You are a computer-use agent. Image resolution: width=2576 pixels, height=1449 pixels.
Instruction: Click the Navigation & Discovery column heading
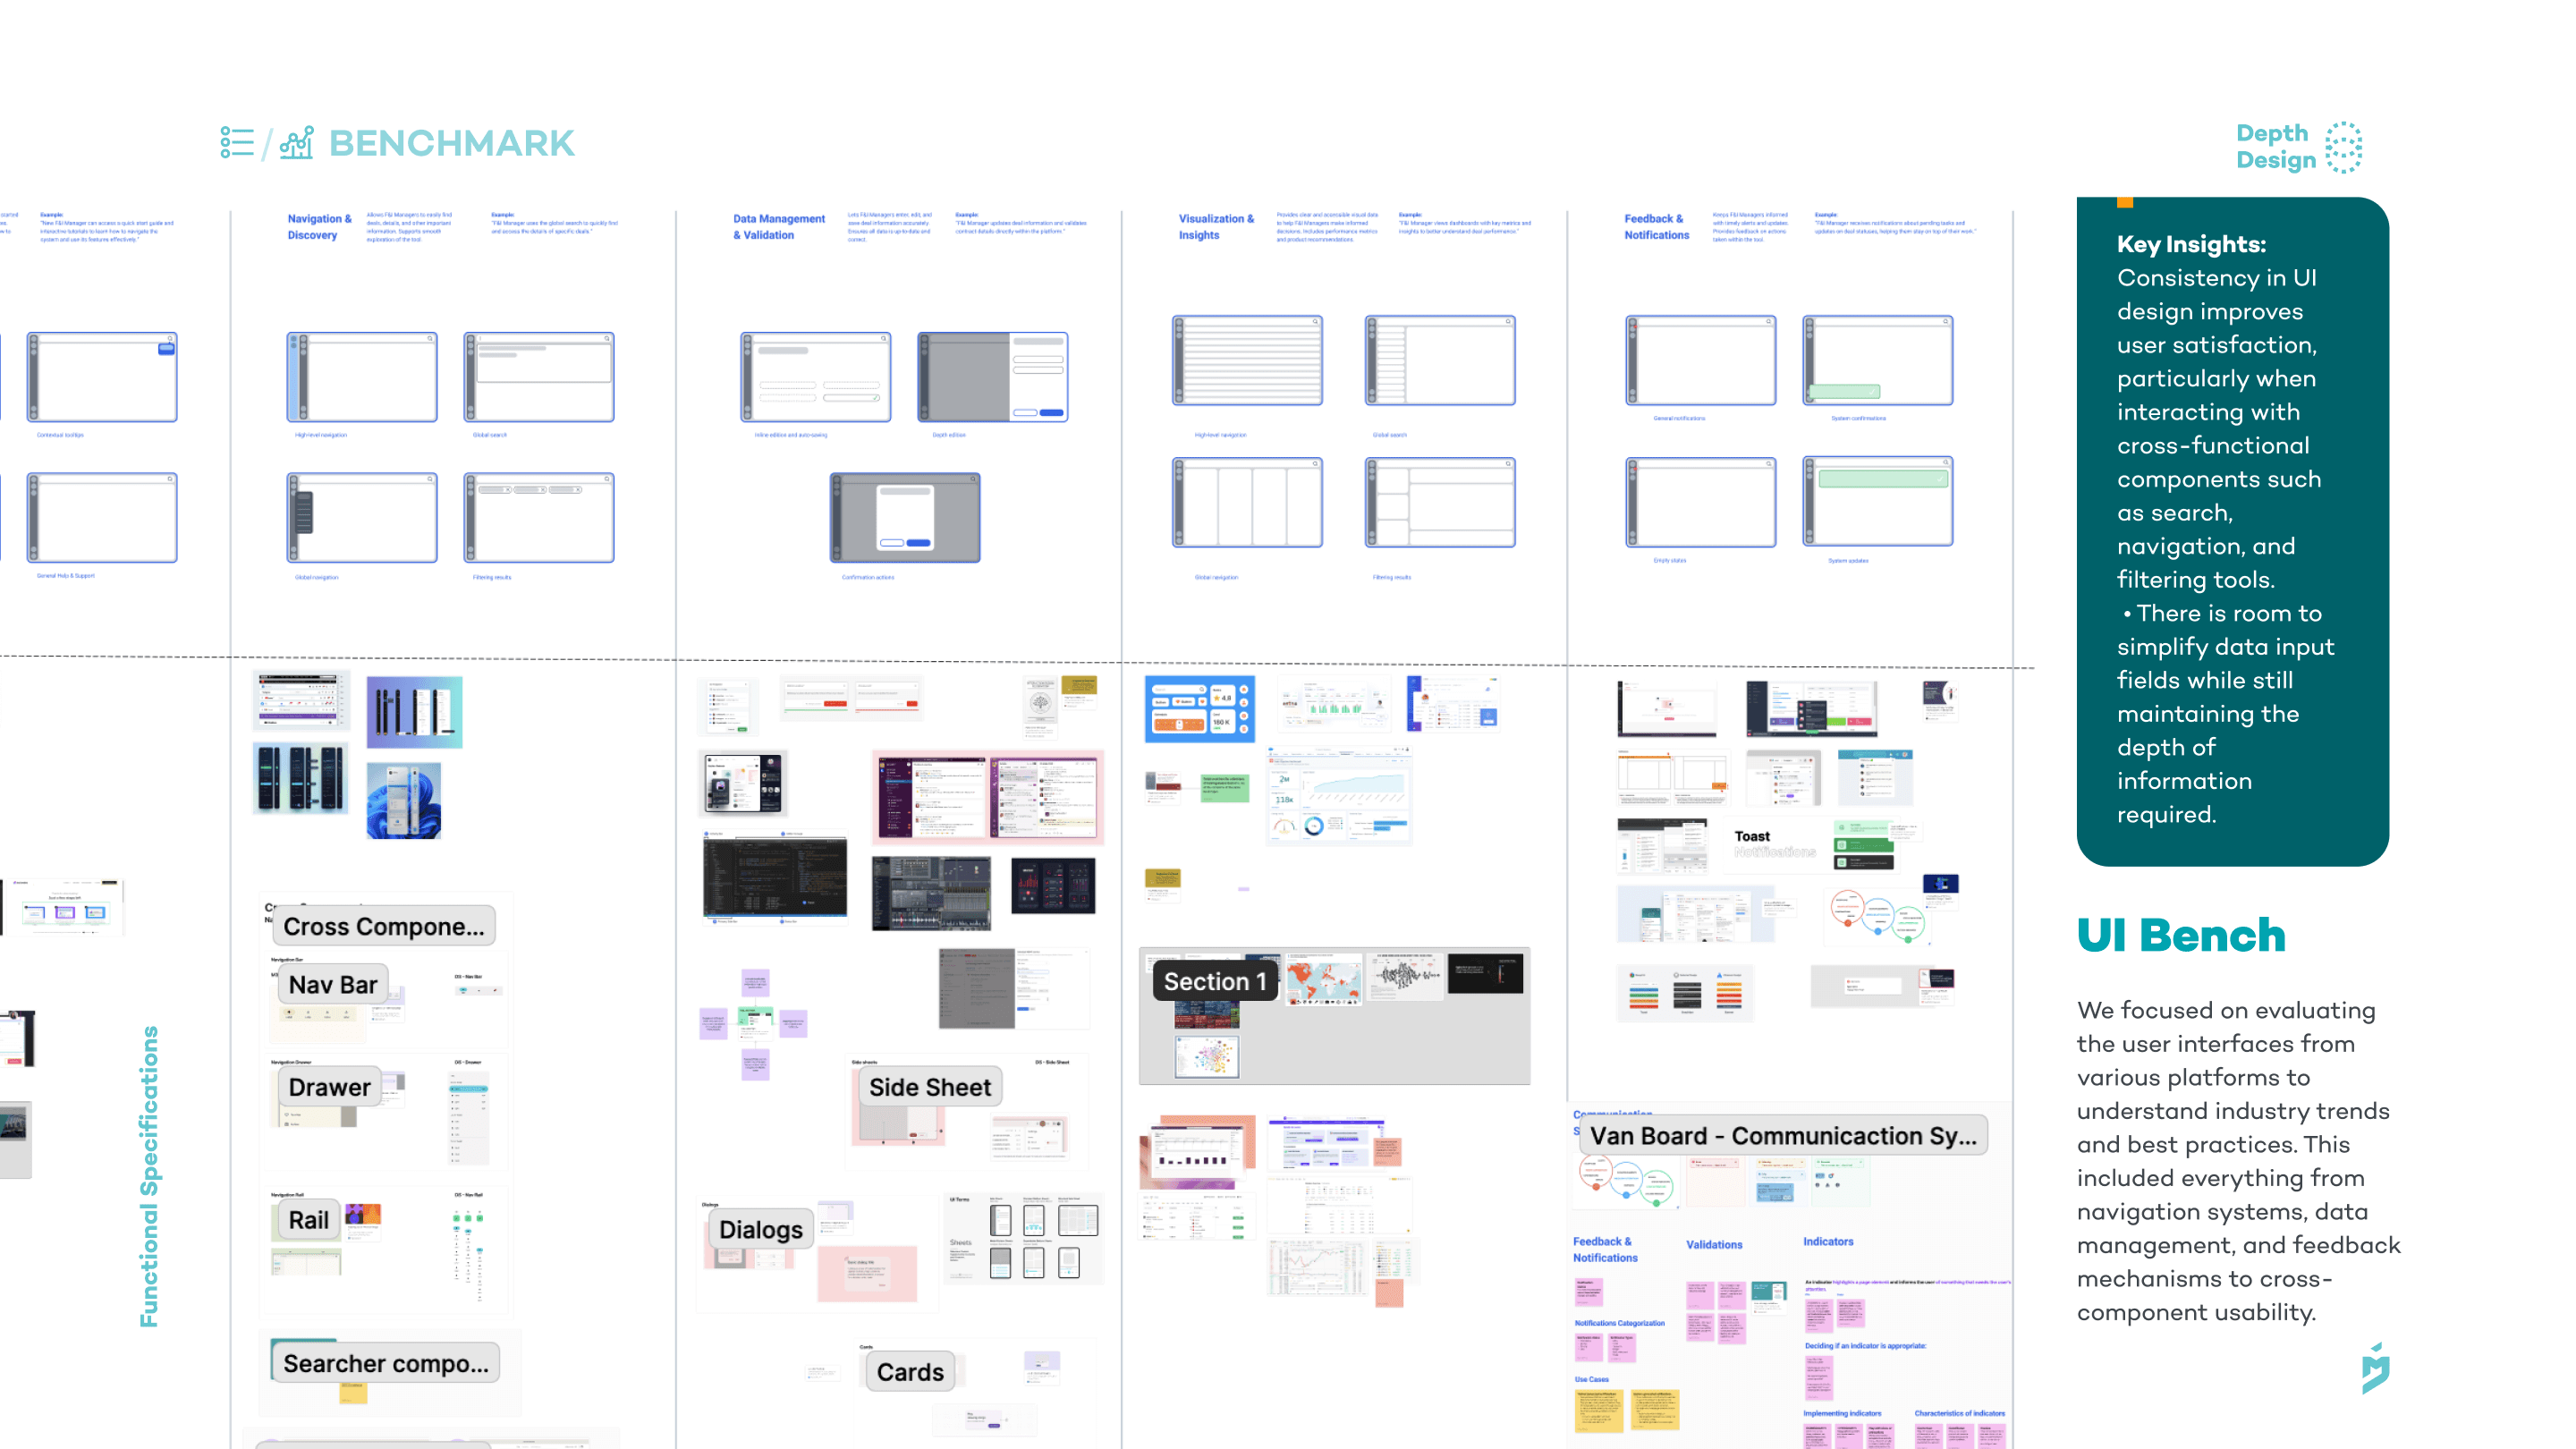(x=319, y=227)
